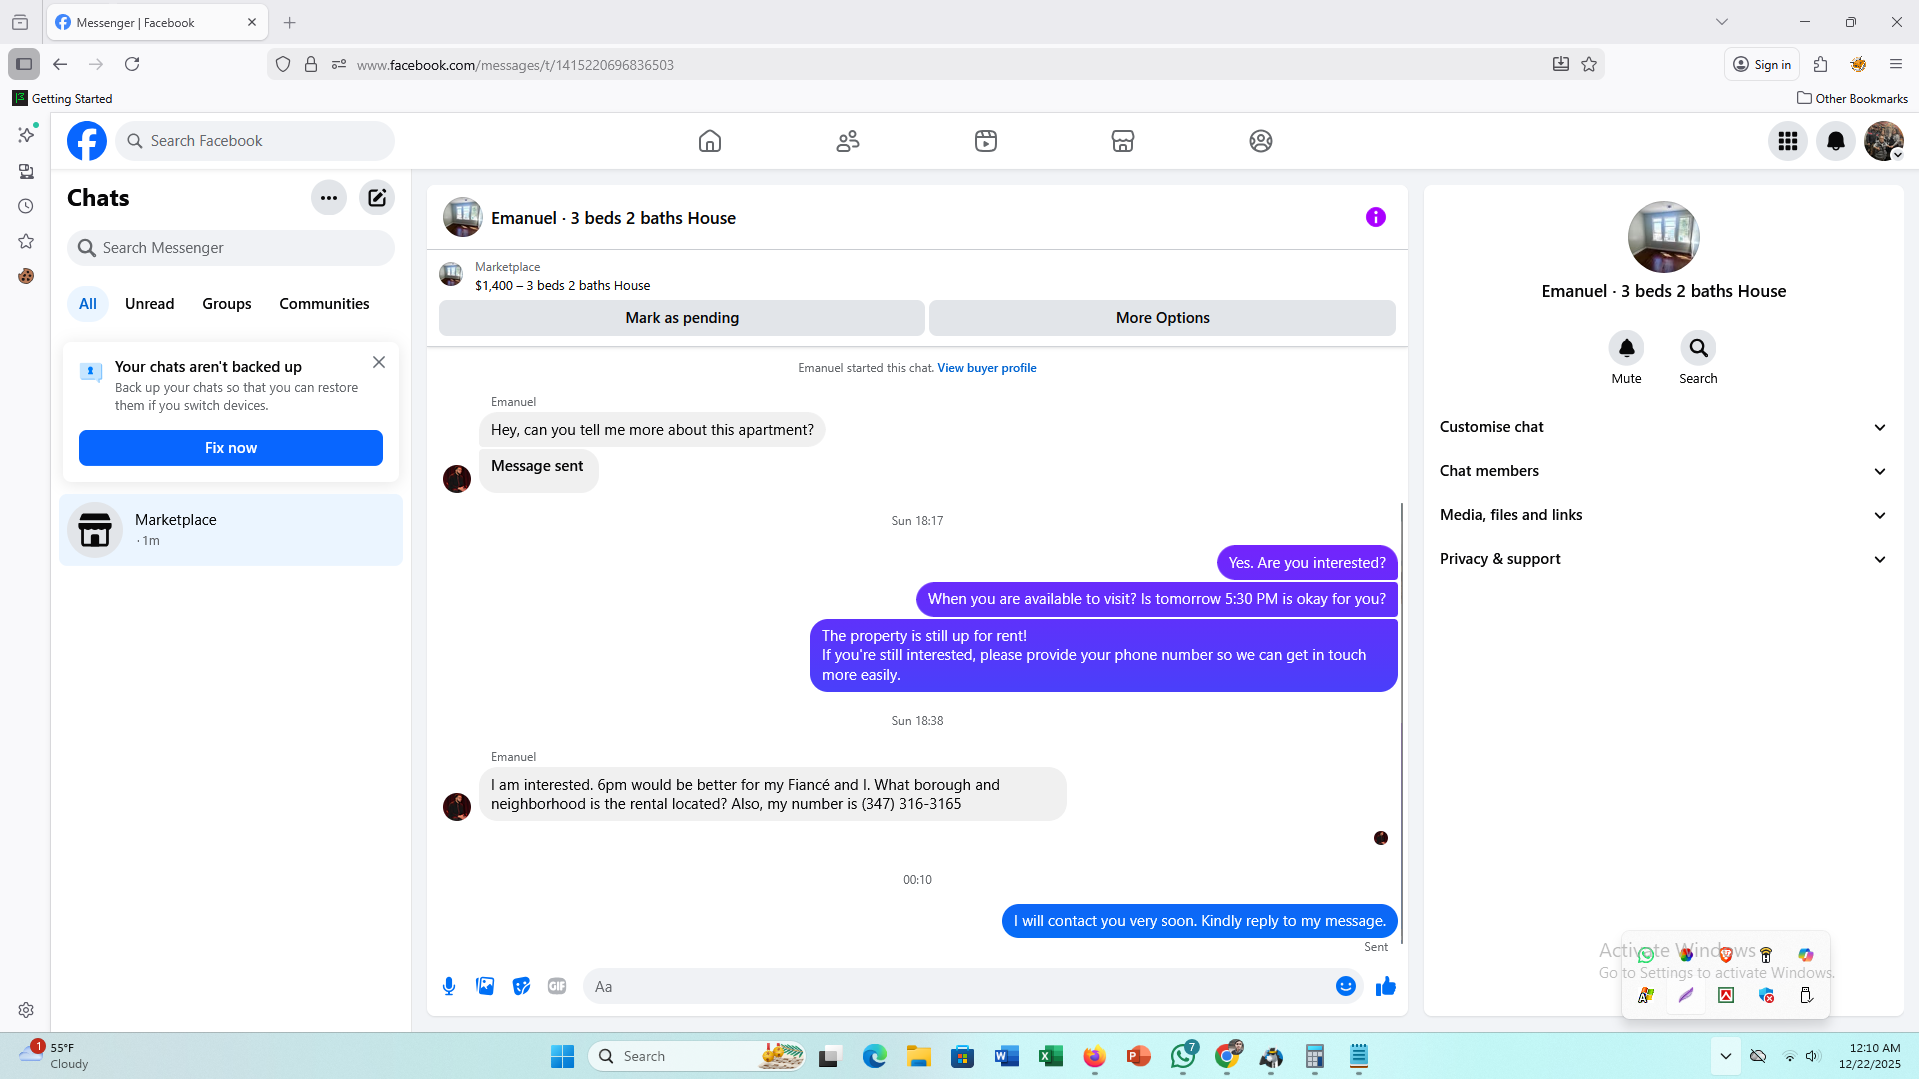This screenshot has height=1079, width=1919.
Task: Record a voice clip with microphone icon
Action: 449,986
